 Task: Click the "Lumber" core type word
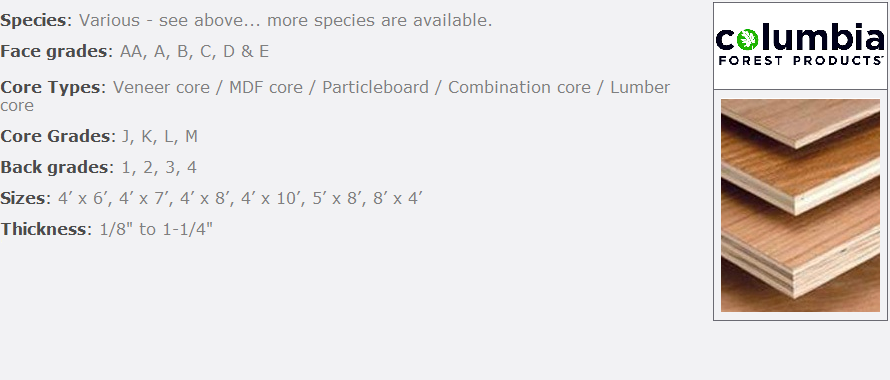point(640,87)
